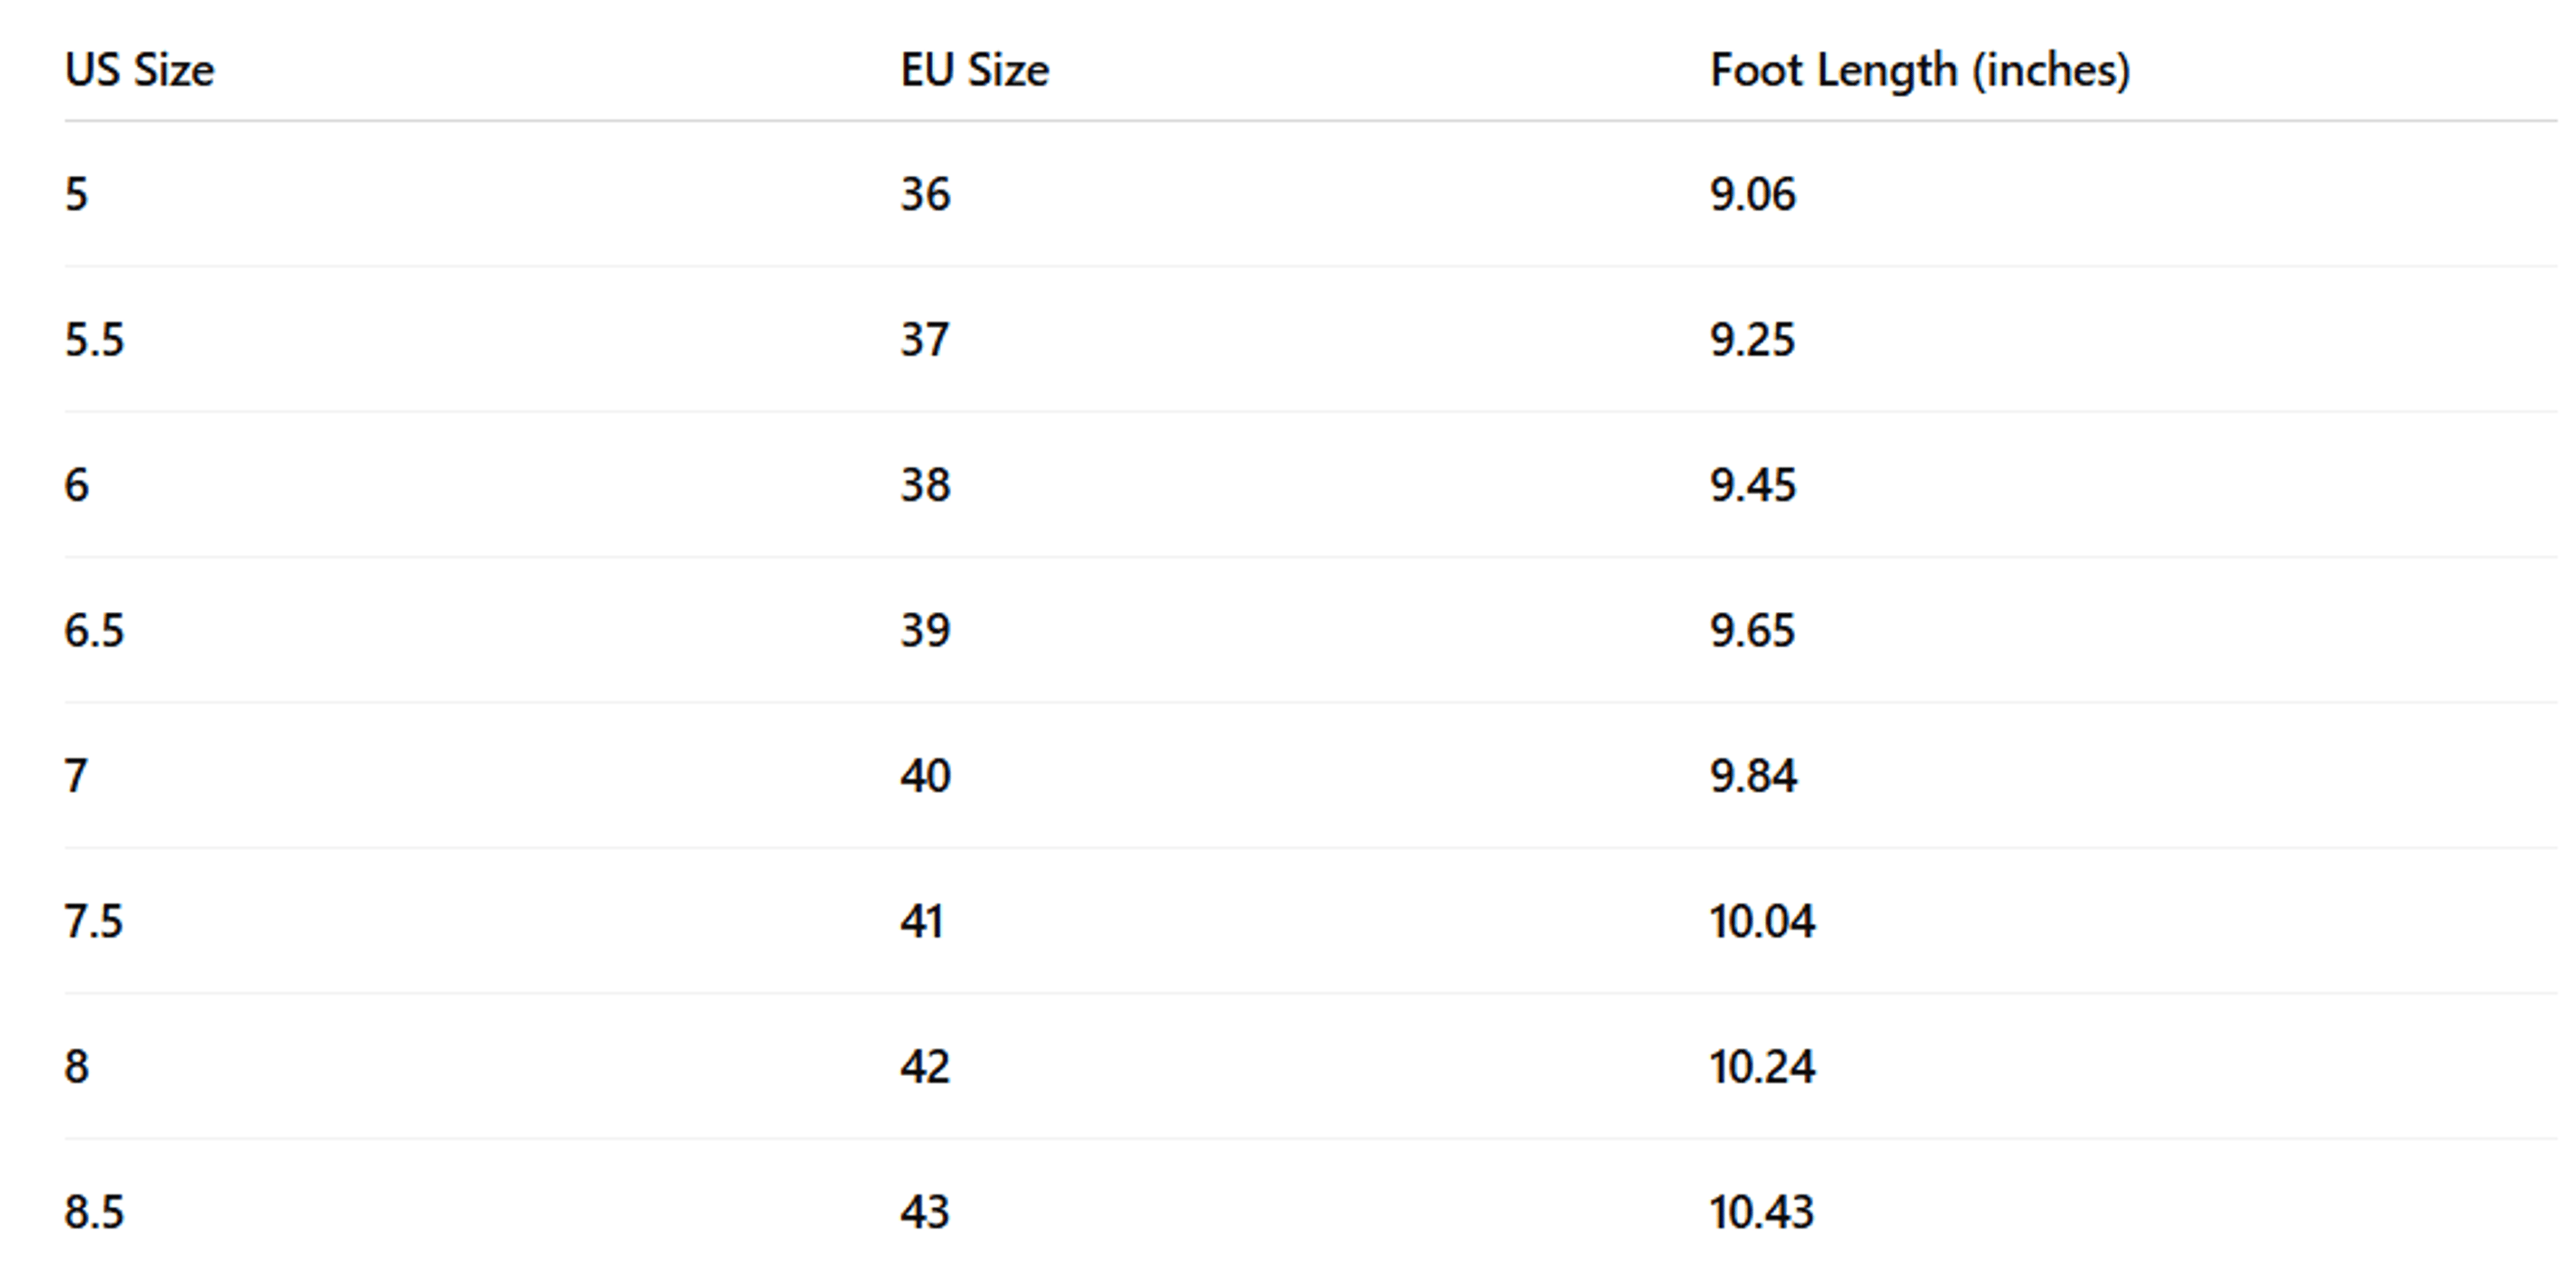Click the EU size 42 value

click(925, 1067)
